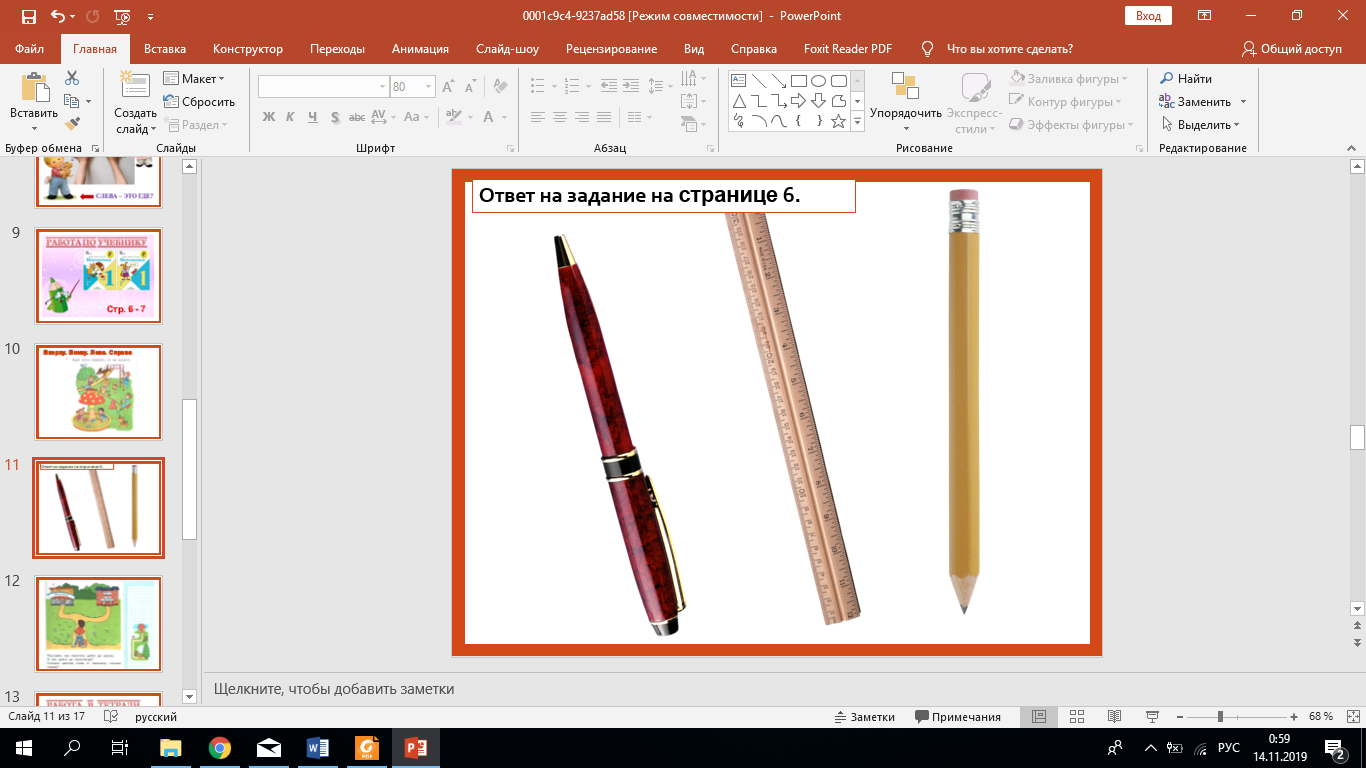Select the triangle shape

738,101
